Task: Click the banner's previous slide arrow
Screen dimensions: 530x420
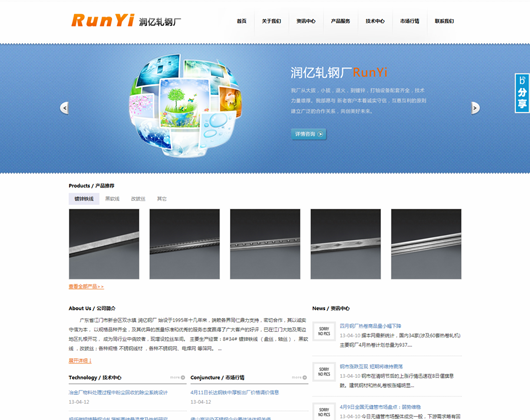Action: tap(64, 108)
